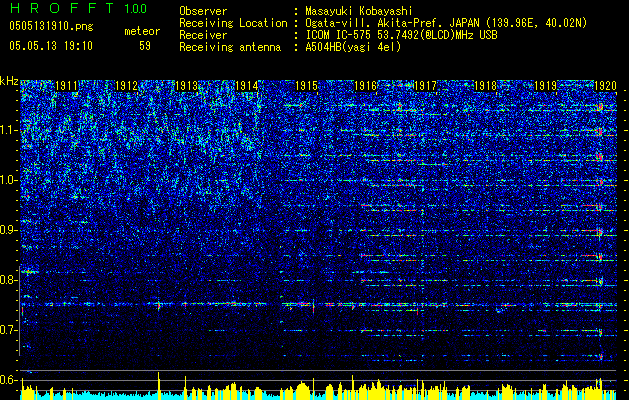Select the ICOM IC-575 receiver text
The height and width of the screenshot is (400, 629).
pyautogui.click(x=402, y=35)
